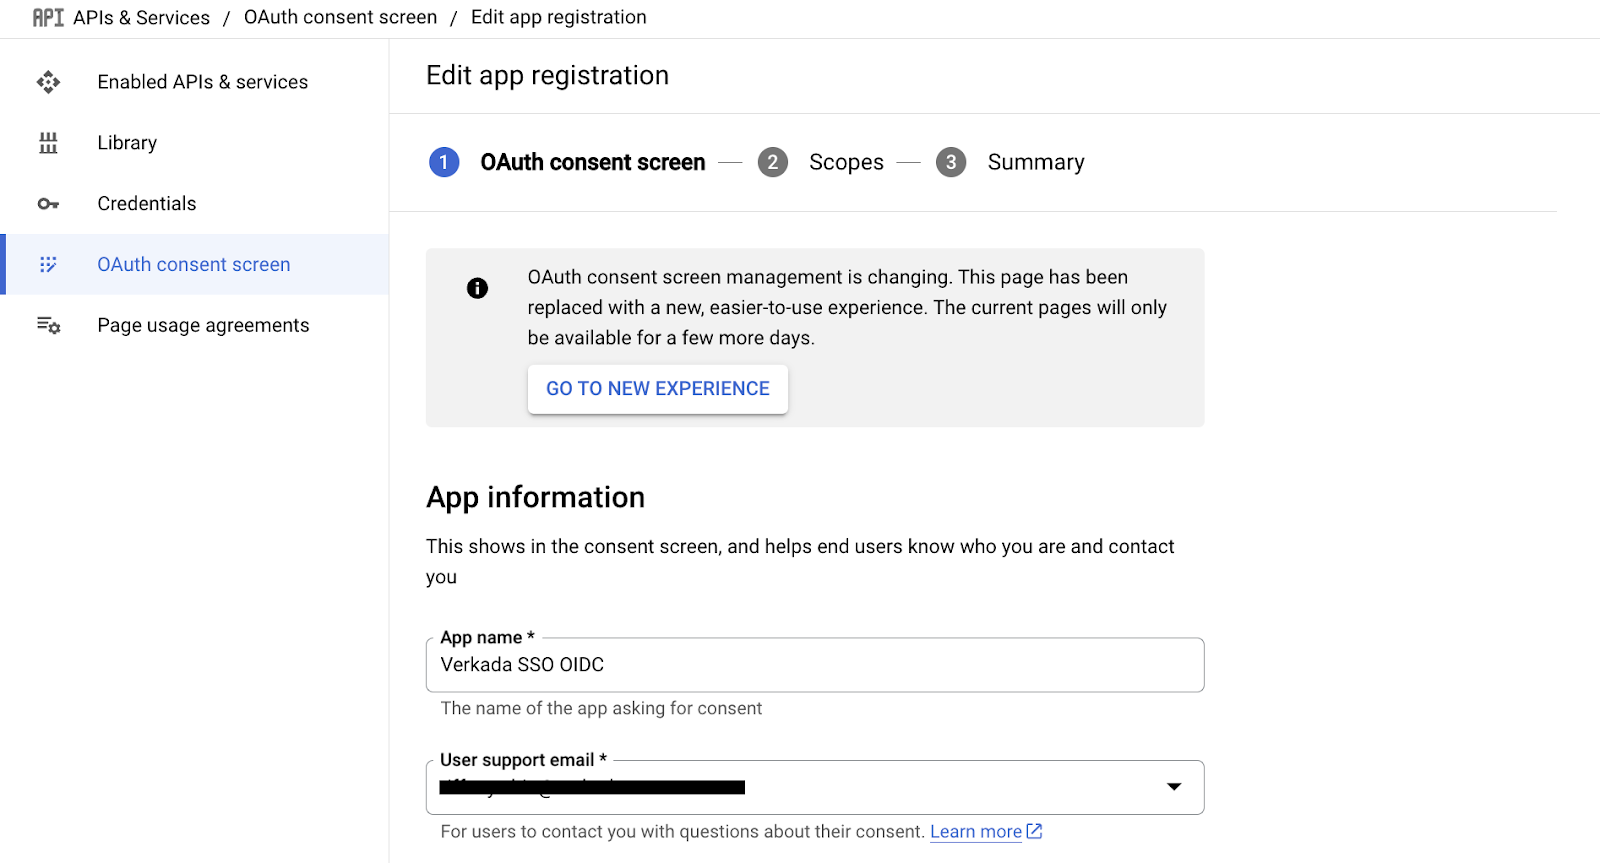The width and height of the screenshot is (1600, 863).
Task: Open the User support email combo box
Action: (x=800, y=788)
